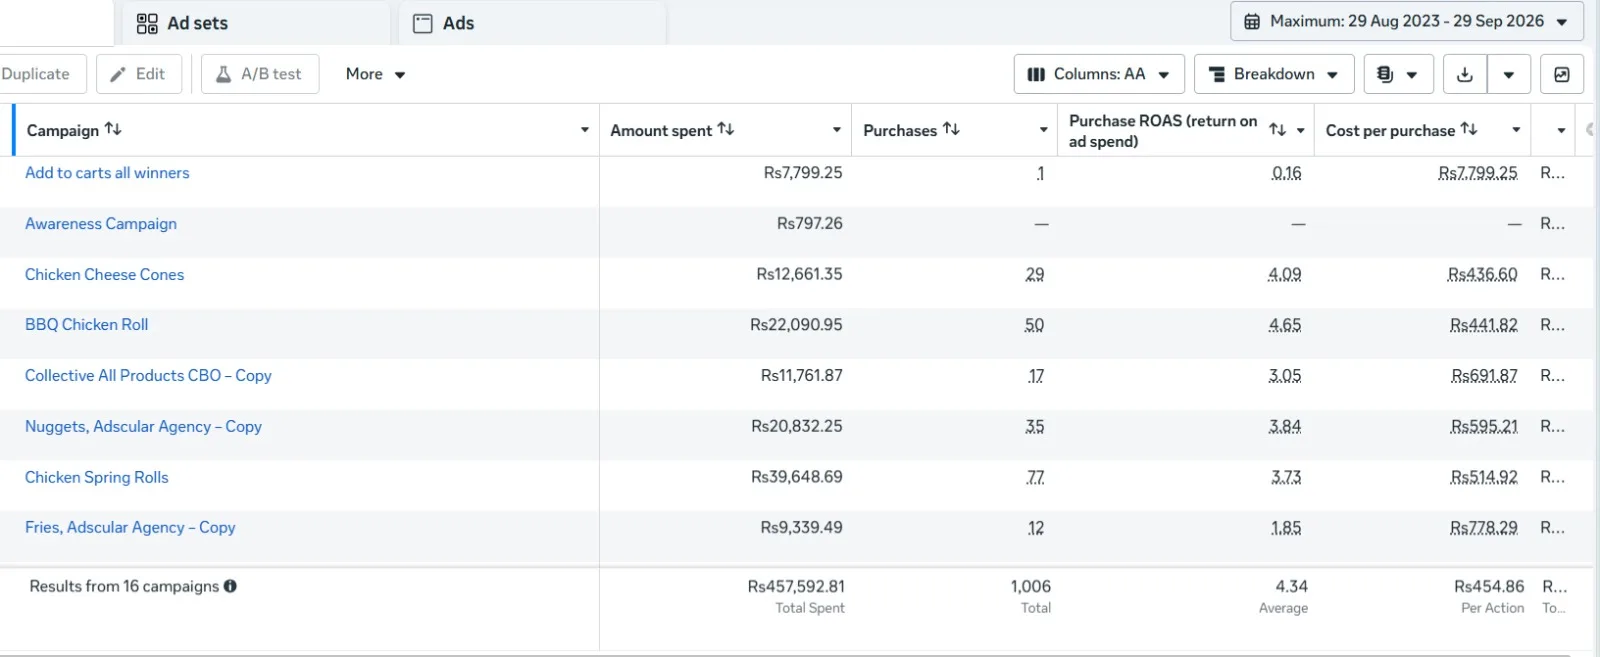Click the Breakdown list icon
The width and height of the screenshot is (1600, 657).
1217,74
